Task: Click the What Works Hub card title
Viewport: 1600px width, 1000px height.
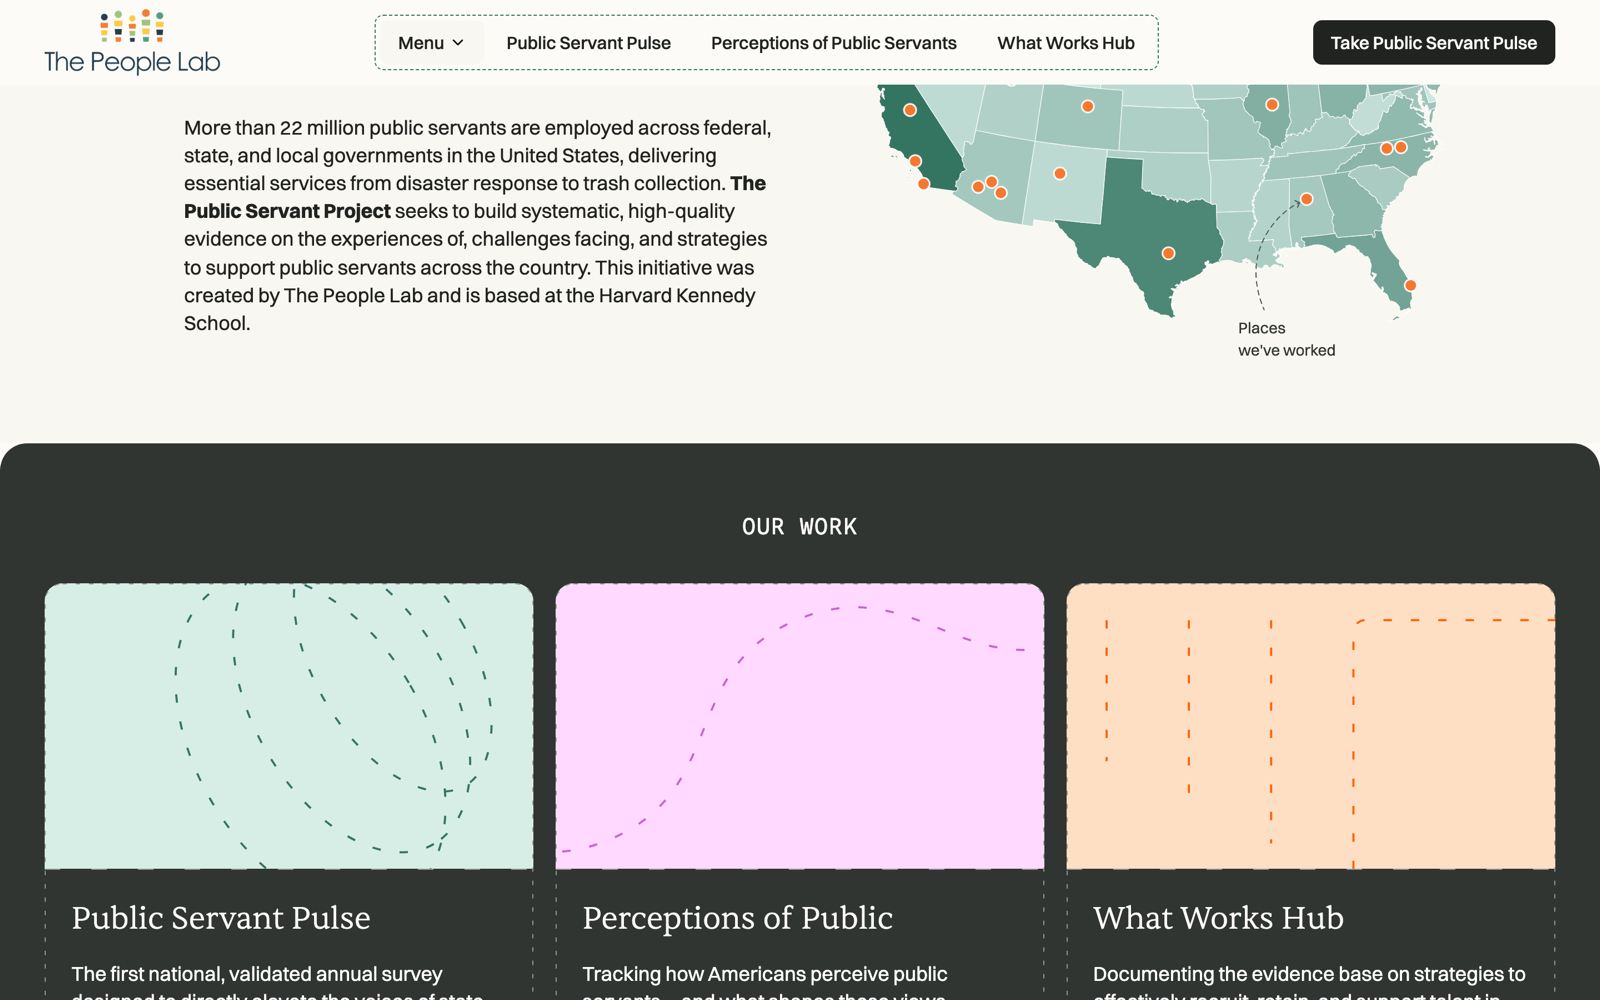Action: click(x=1218, y=918)
